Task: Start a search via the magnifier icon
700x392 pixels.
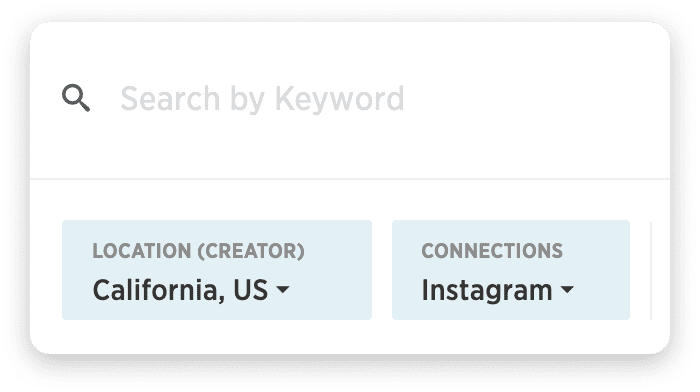Action: pyautogui.click(x=76, y=98)
